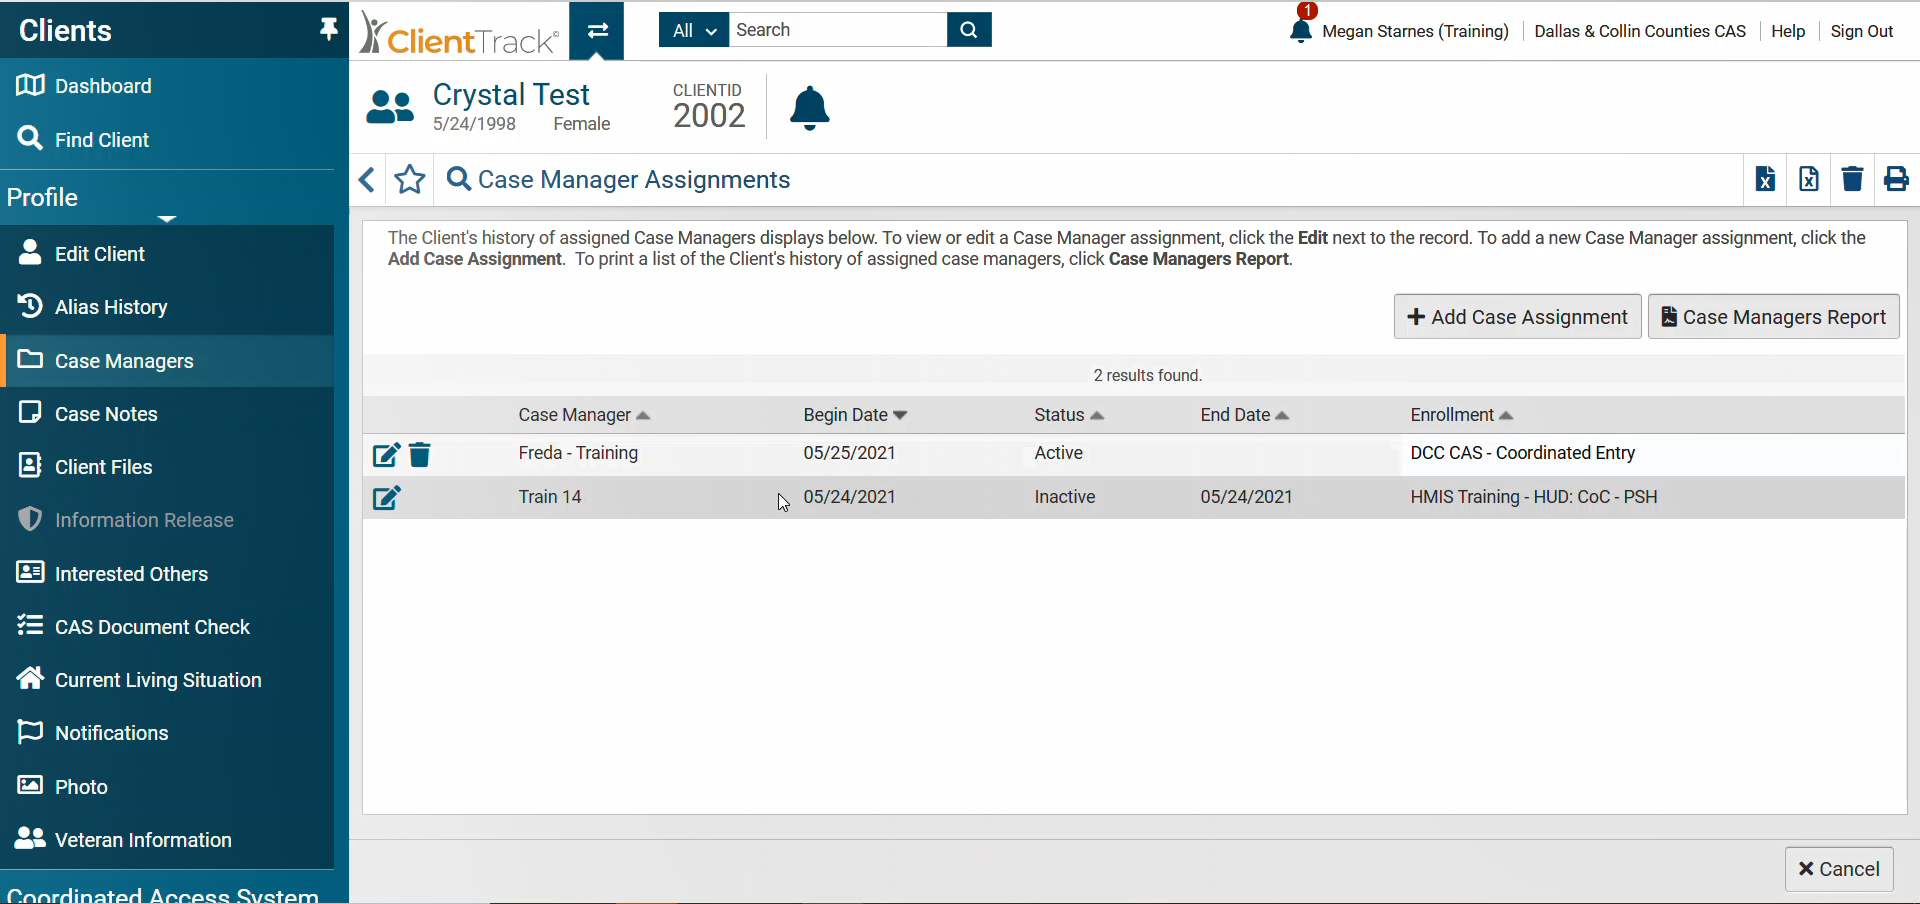The height and width of the screenshot is (904, 1920).
Task: Click DCC CAS - Coordinated Entry cell
Action: [1522, 453]
